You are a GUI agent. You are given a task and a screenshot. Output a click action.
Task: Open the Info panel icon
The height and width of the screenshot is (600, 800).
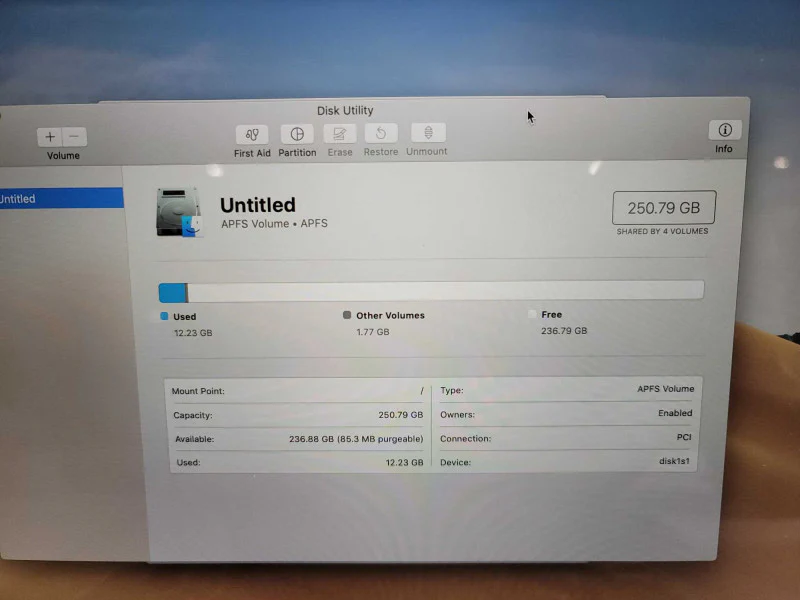coord(724,130)
